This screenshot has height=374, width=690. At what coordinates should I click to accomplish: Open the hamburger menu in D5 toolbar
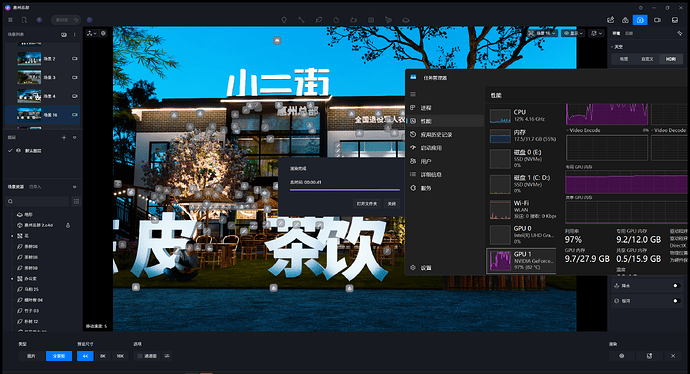(10, 20)
